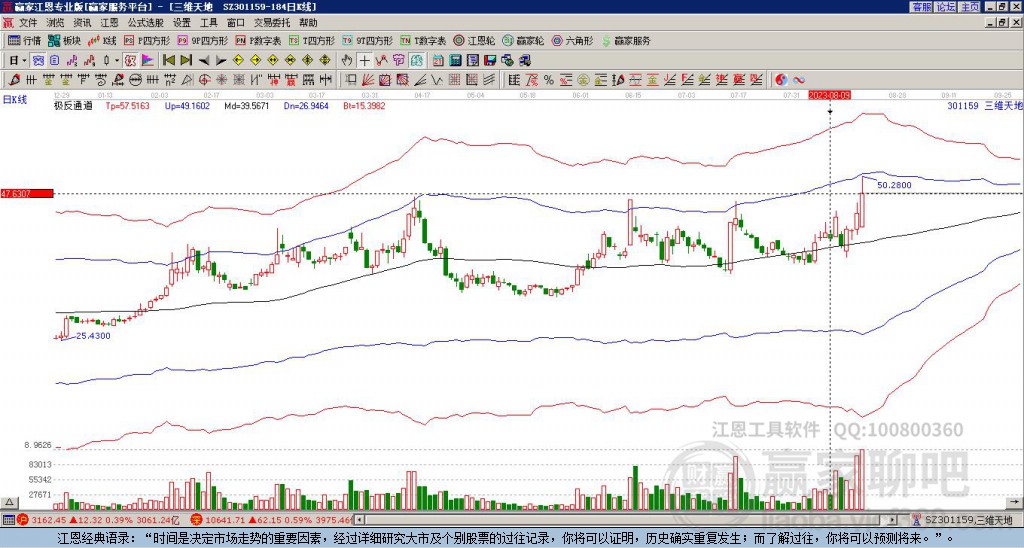Open the 帮助 menu
The image size is (1024, 548).
click(x=308, y=23)
